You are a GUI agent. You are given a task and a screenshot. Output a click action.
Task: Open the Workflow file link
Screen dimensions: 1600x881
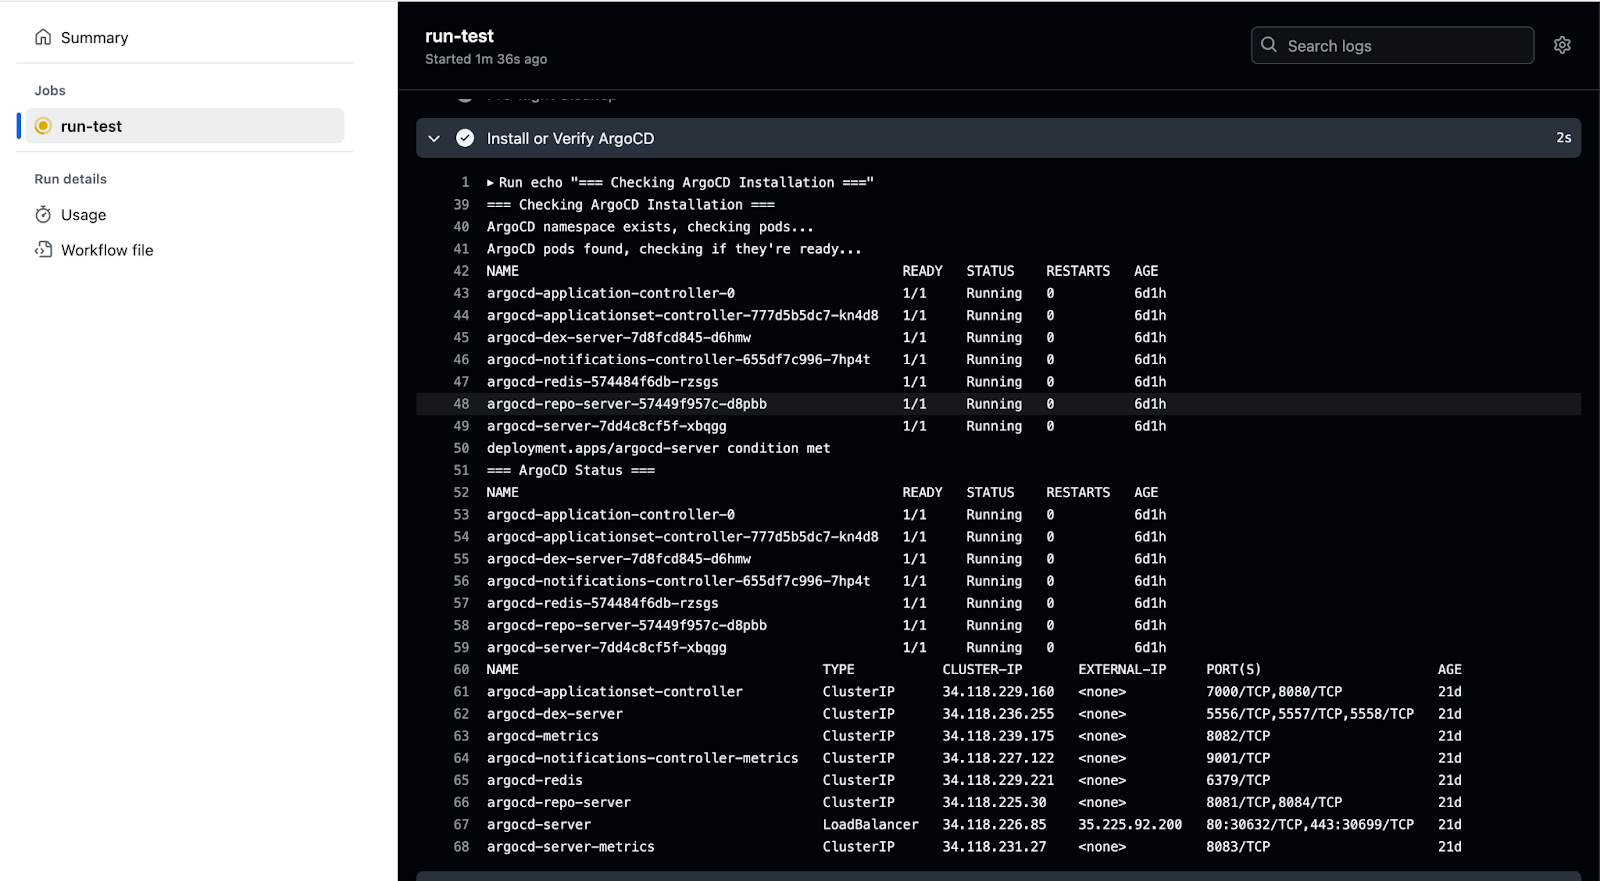pos(107,250)
